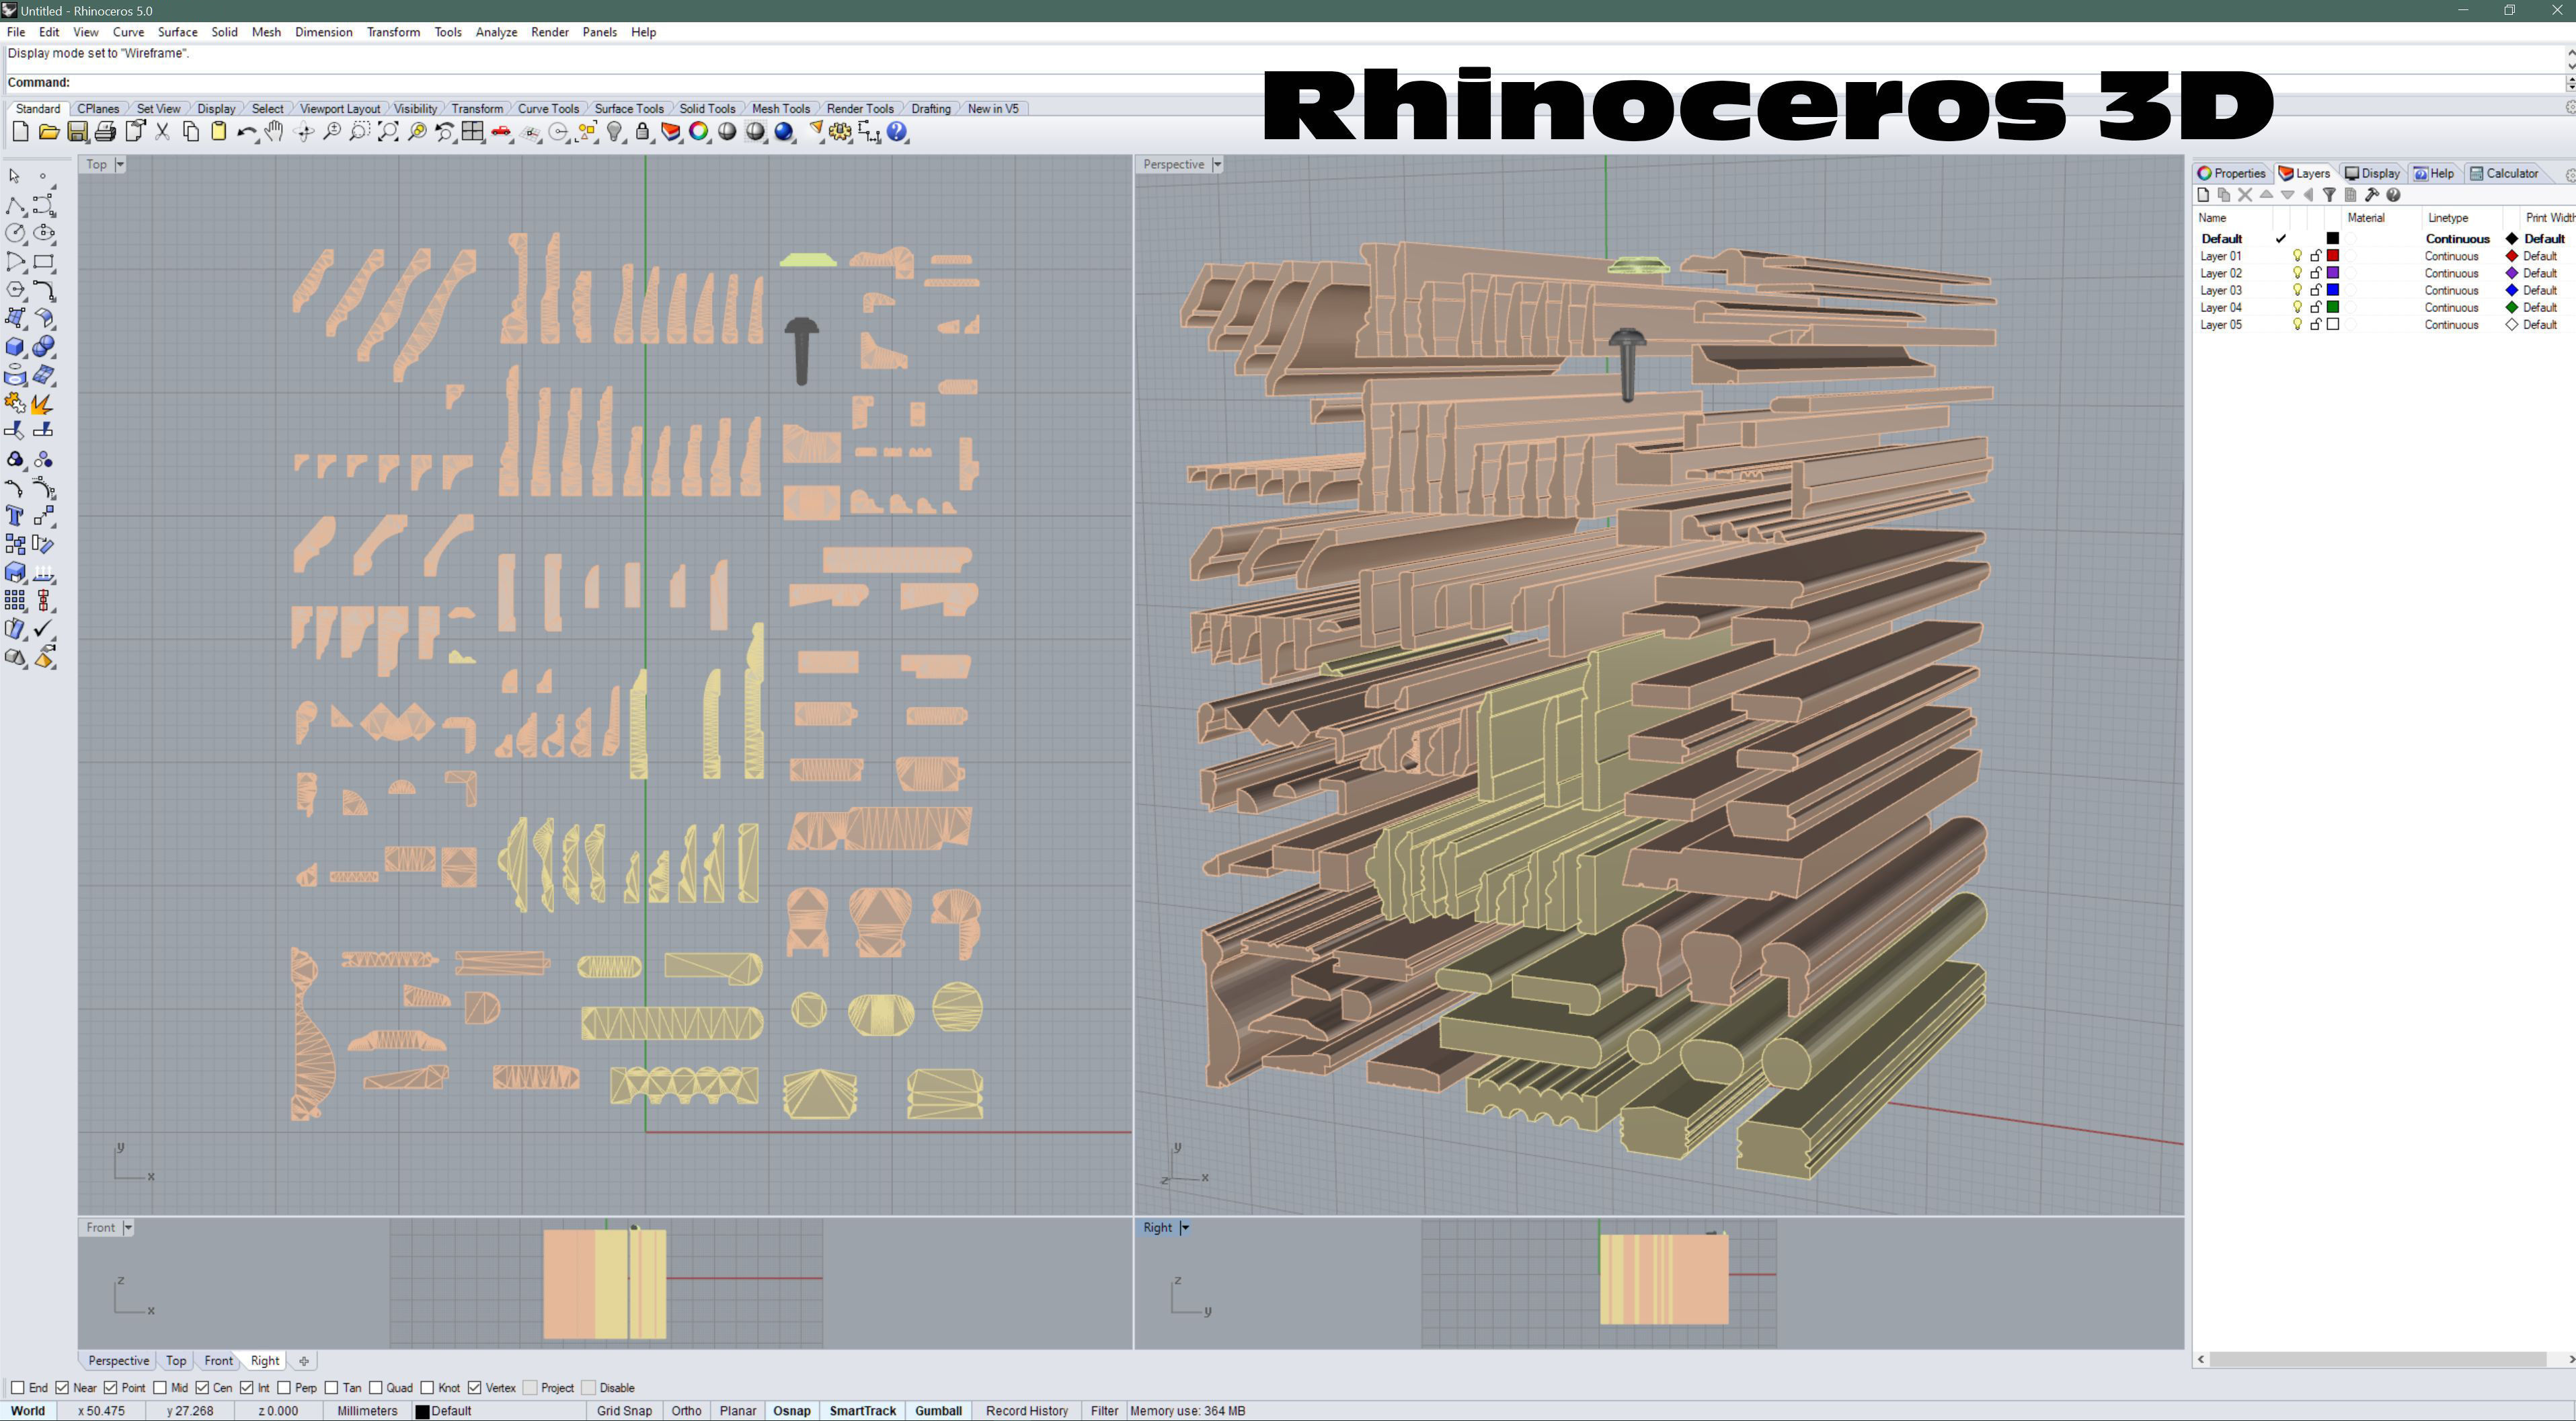Toggle Layer 03 lock icon
2576x1421 pixels.
2315,290
